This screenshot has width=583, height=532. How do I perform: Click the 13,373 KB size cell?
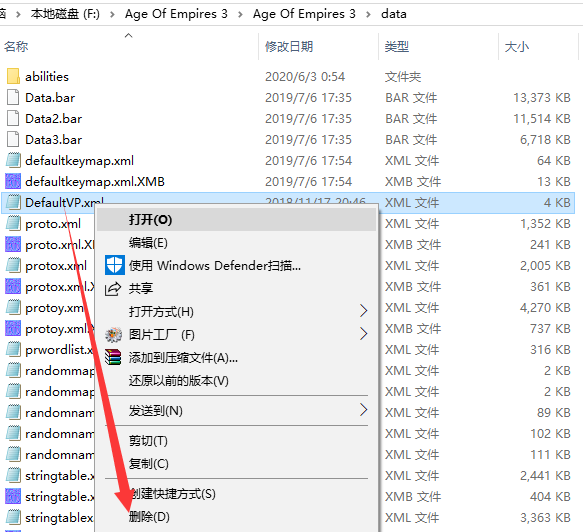542,97
